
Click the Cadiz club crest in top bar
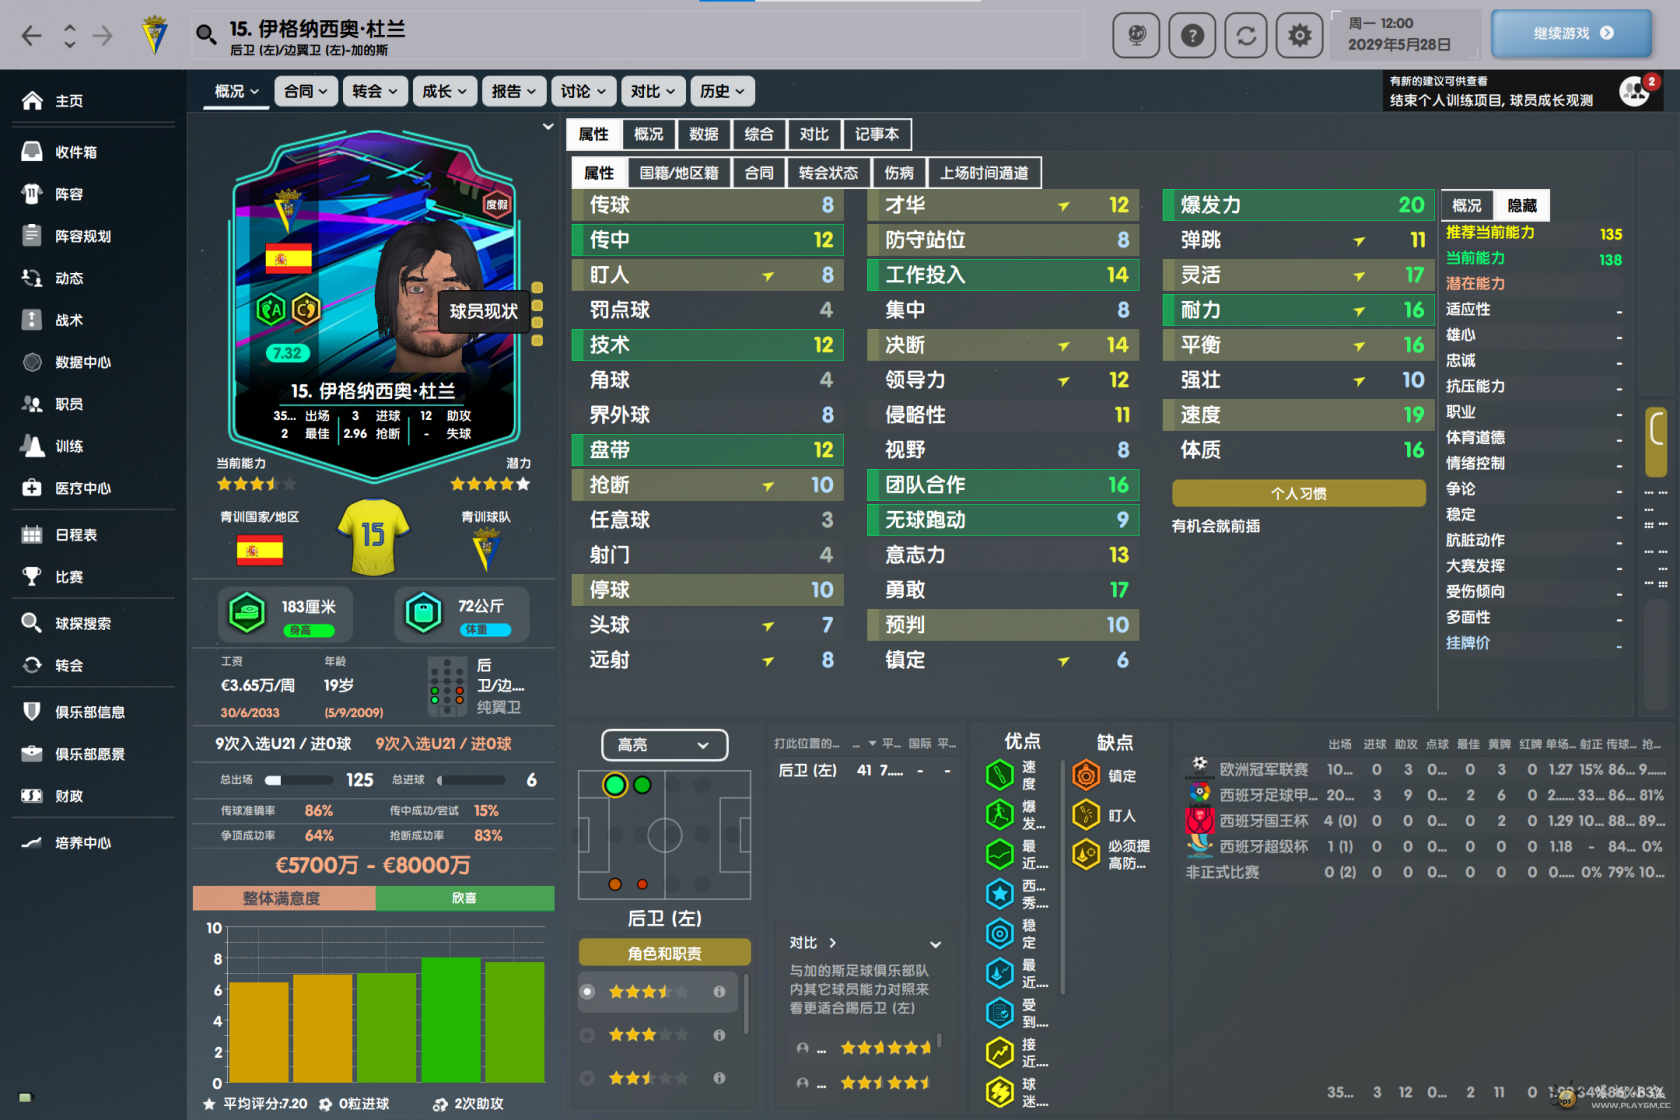pos(154,35)
